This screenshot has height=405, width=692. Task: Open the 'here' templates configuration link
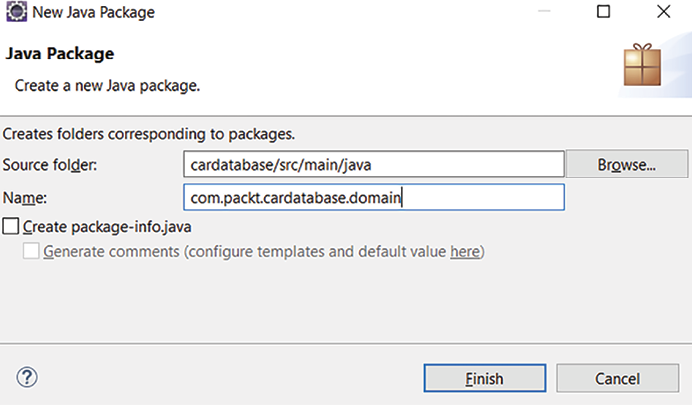(x=464, y=252)
